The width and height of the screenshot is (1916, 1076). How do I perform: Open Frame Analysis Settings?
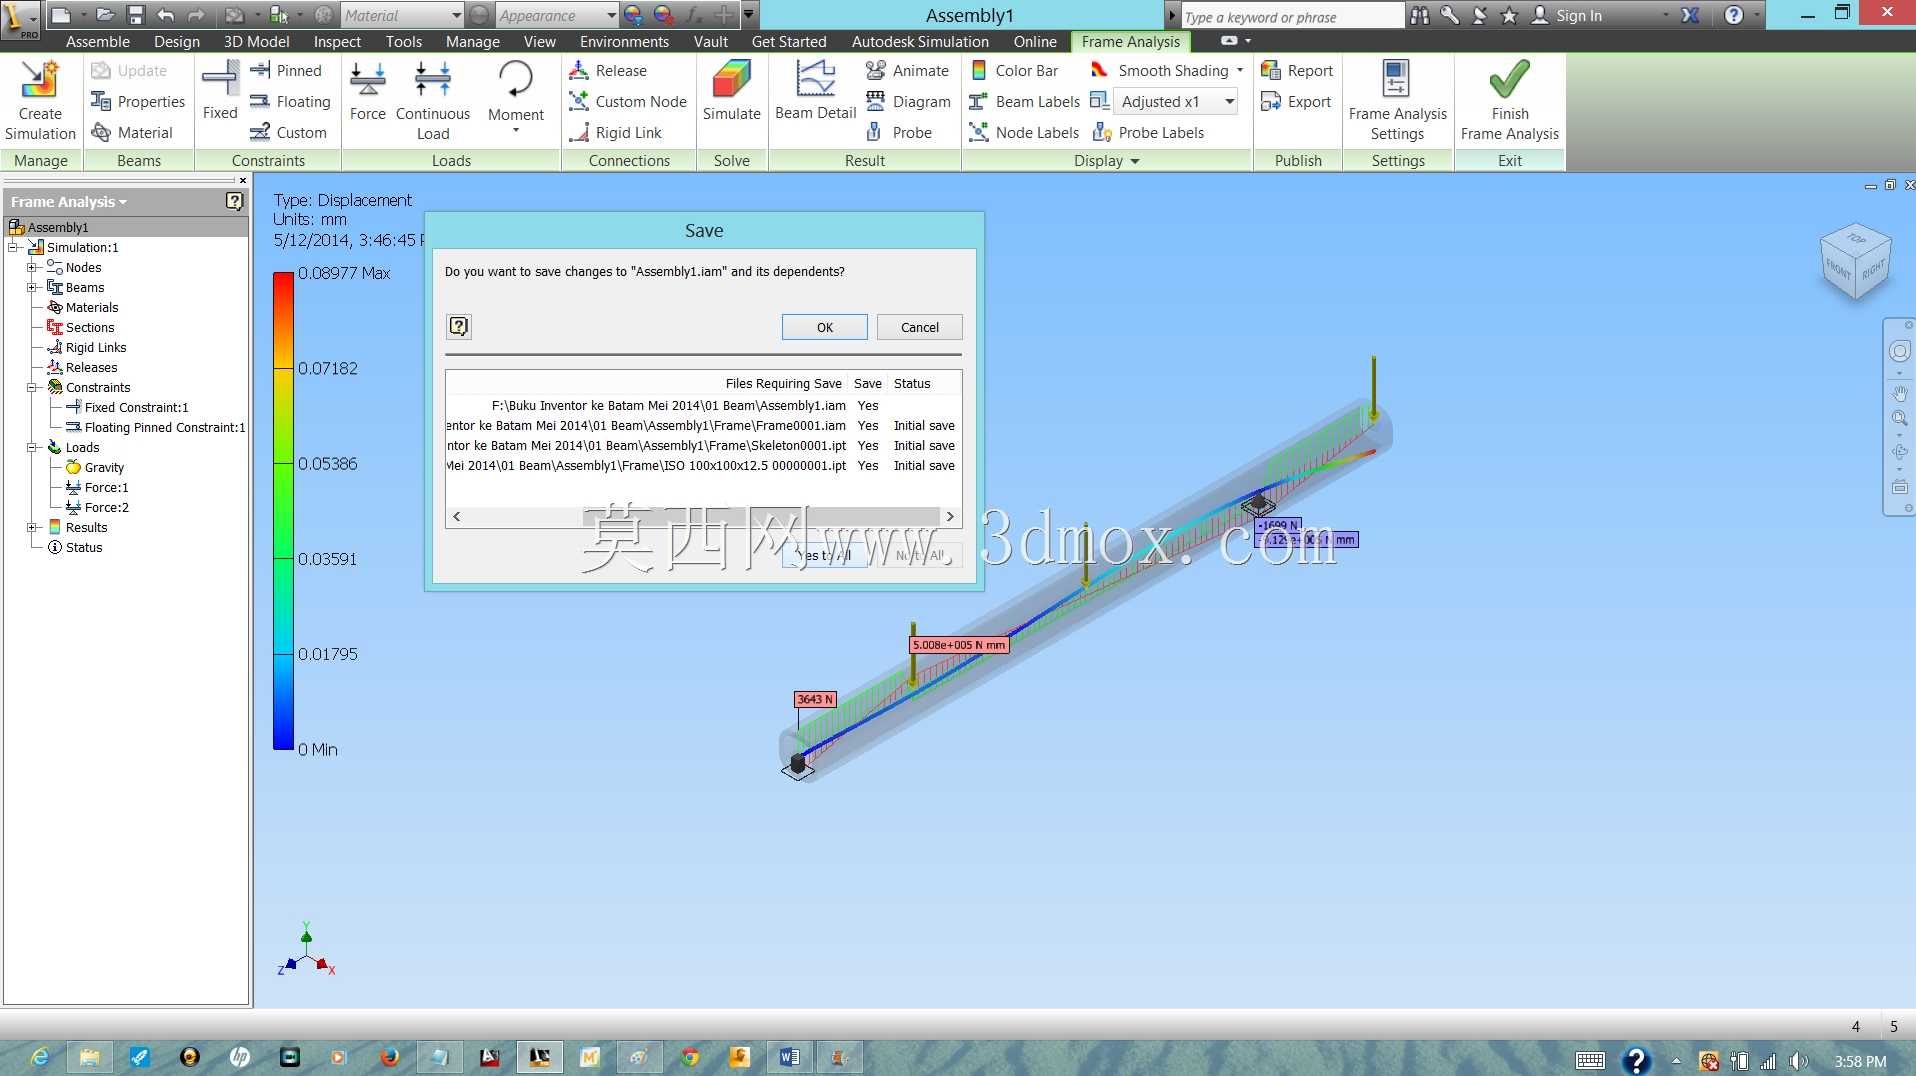[x=1398, y=100]
